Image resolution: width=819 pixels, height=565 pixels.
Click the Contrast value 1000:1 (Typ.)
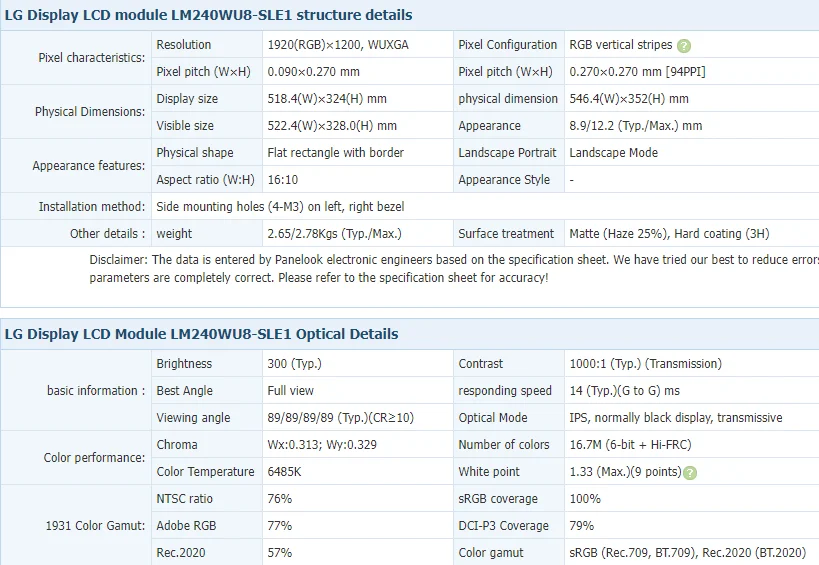pyautogui.click(x=646, y=364)
